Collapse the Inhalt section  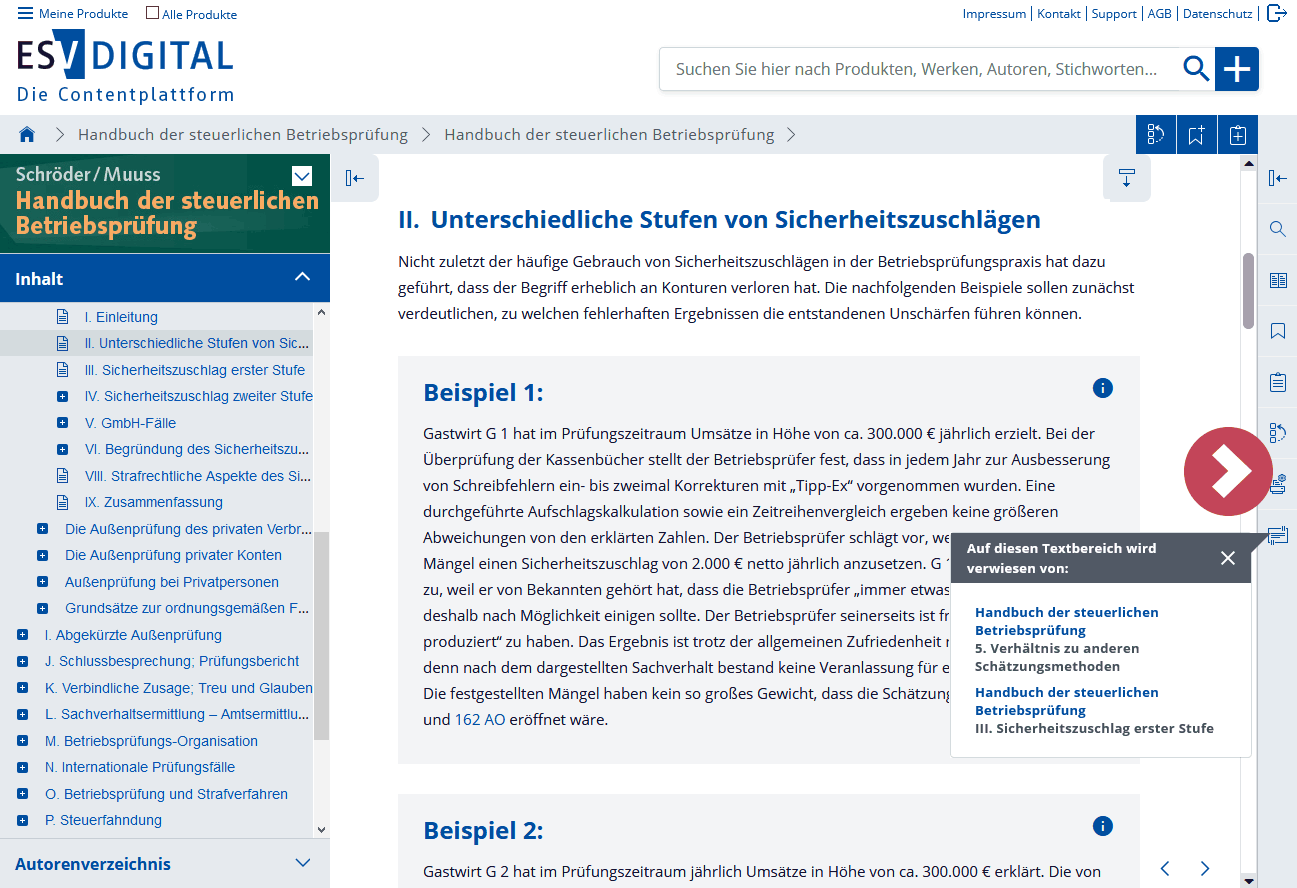303,277
